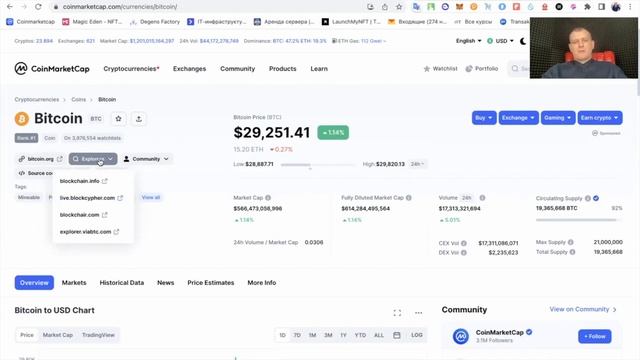The width and height of the screenshot is (640, 360).
Task: Switch chart to Market Cap view
Action: [58, 335]
